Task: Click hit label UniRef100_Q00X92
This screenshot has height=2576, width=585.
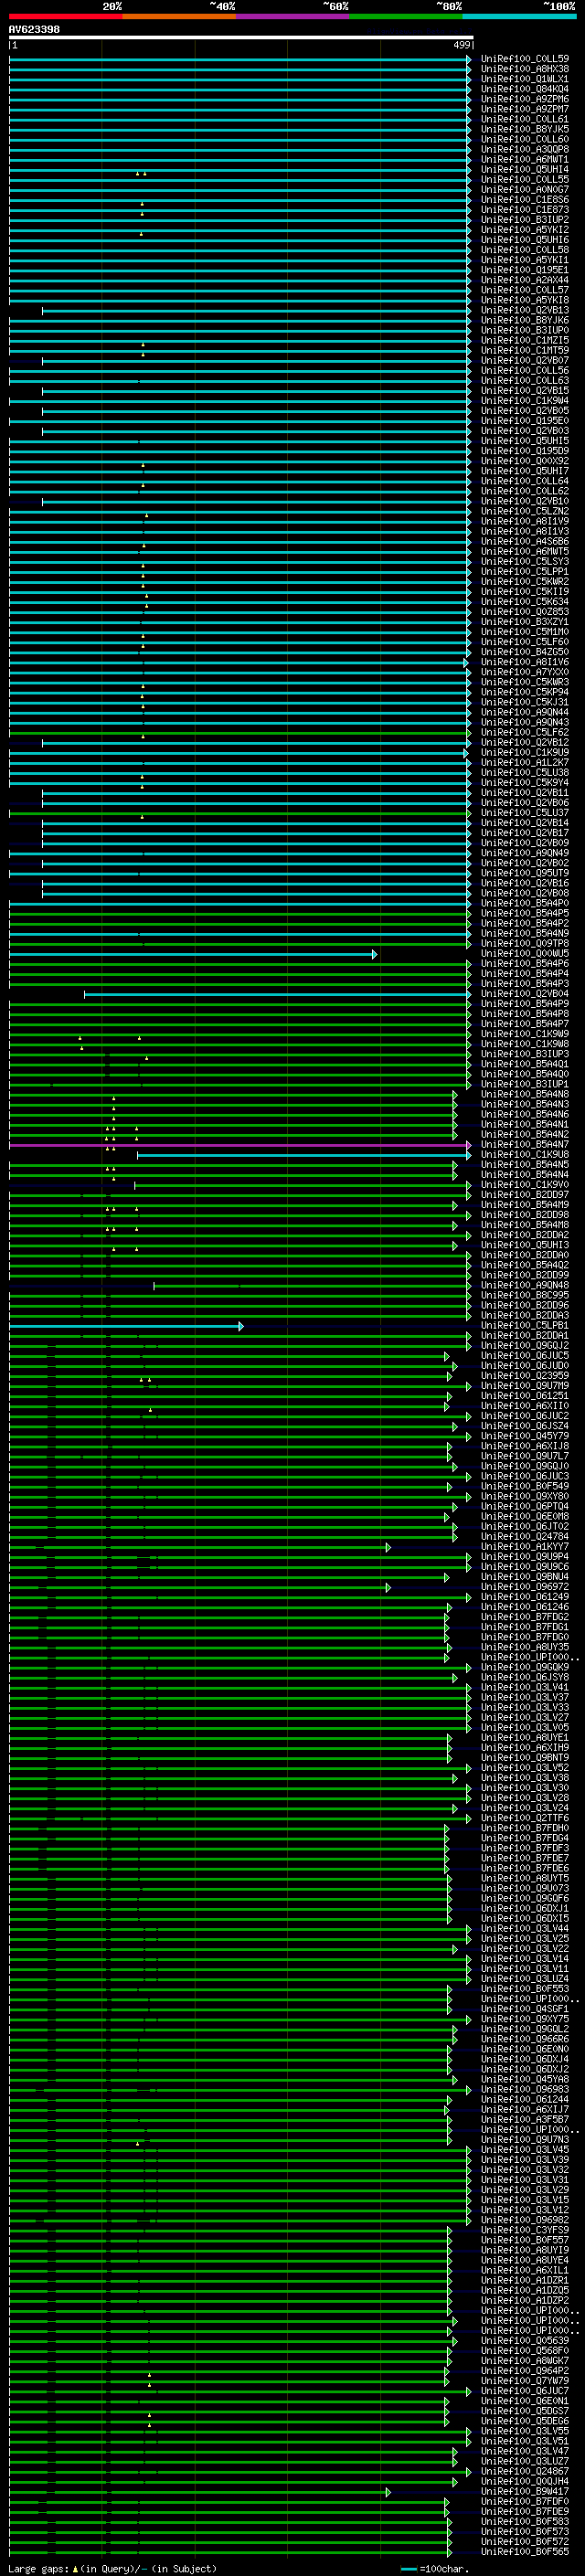Action: click(525, 461)
